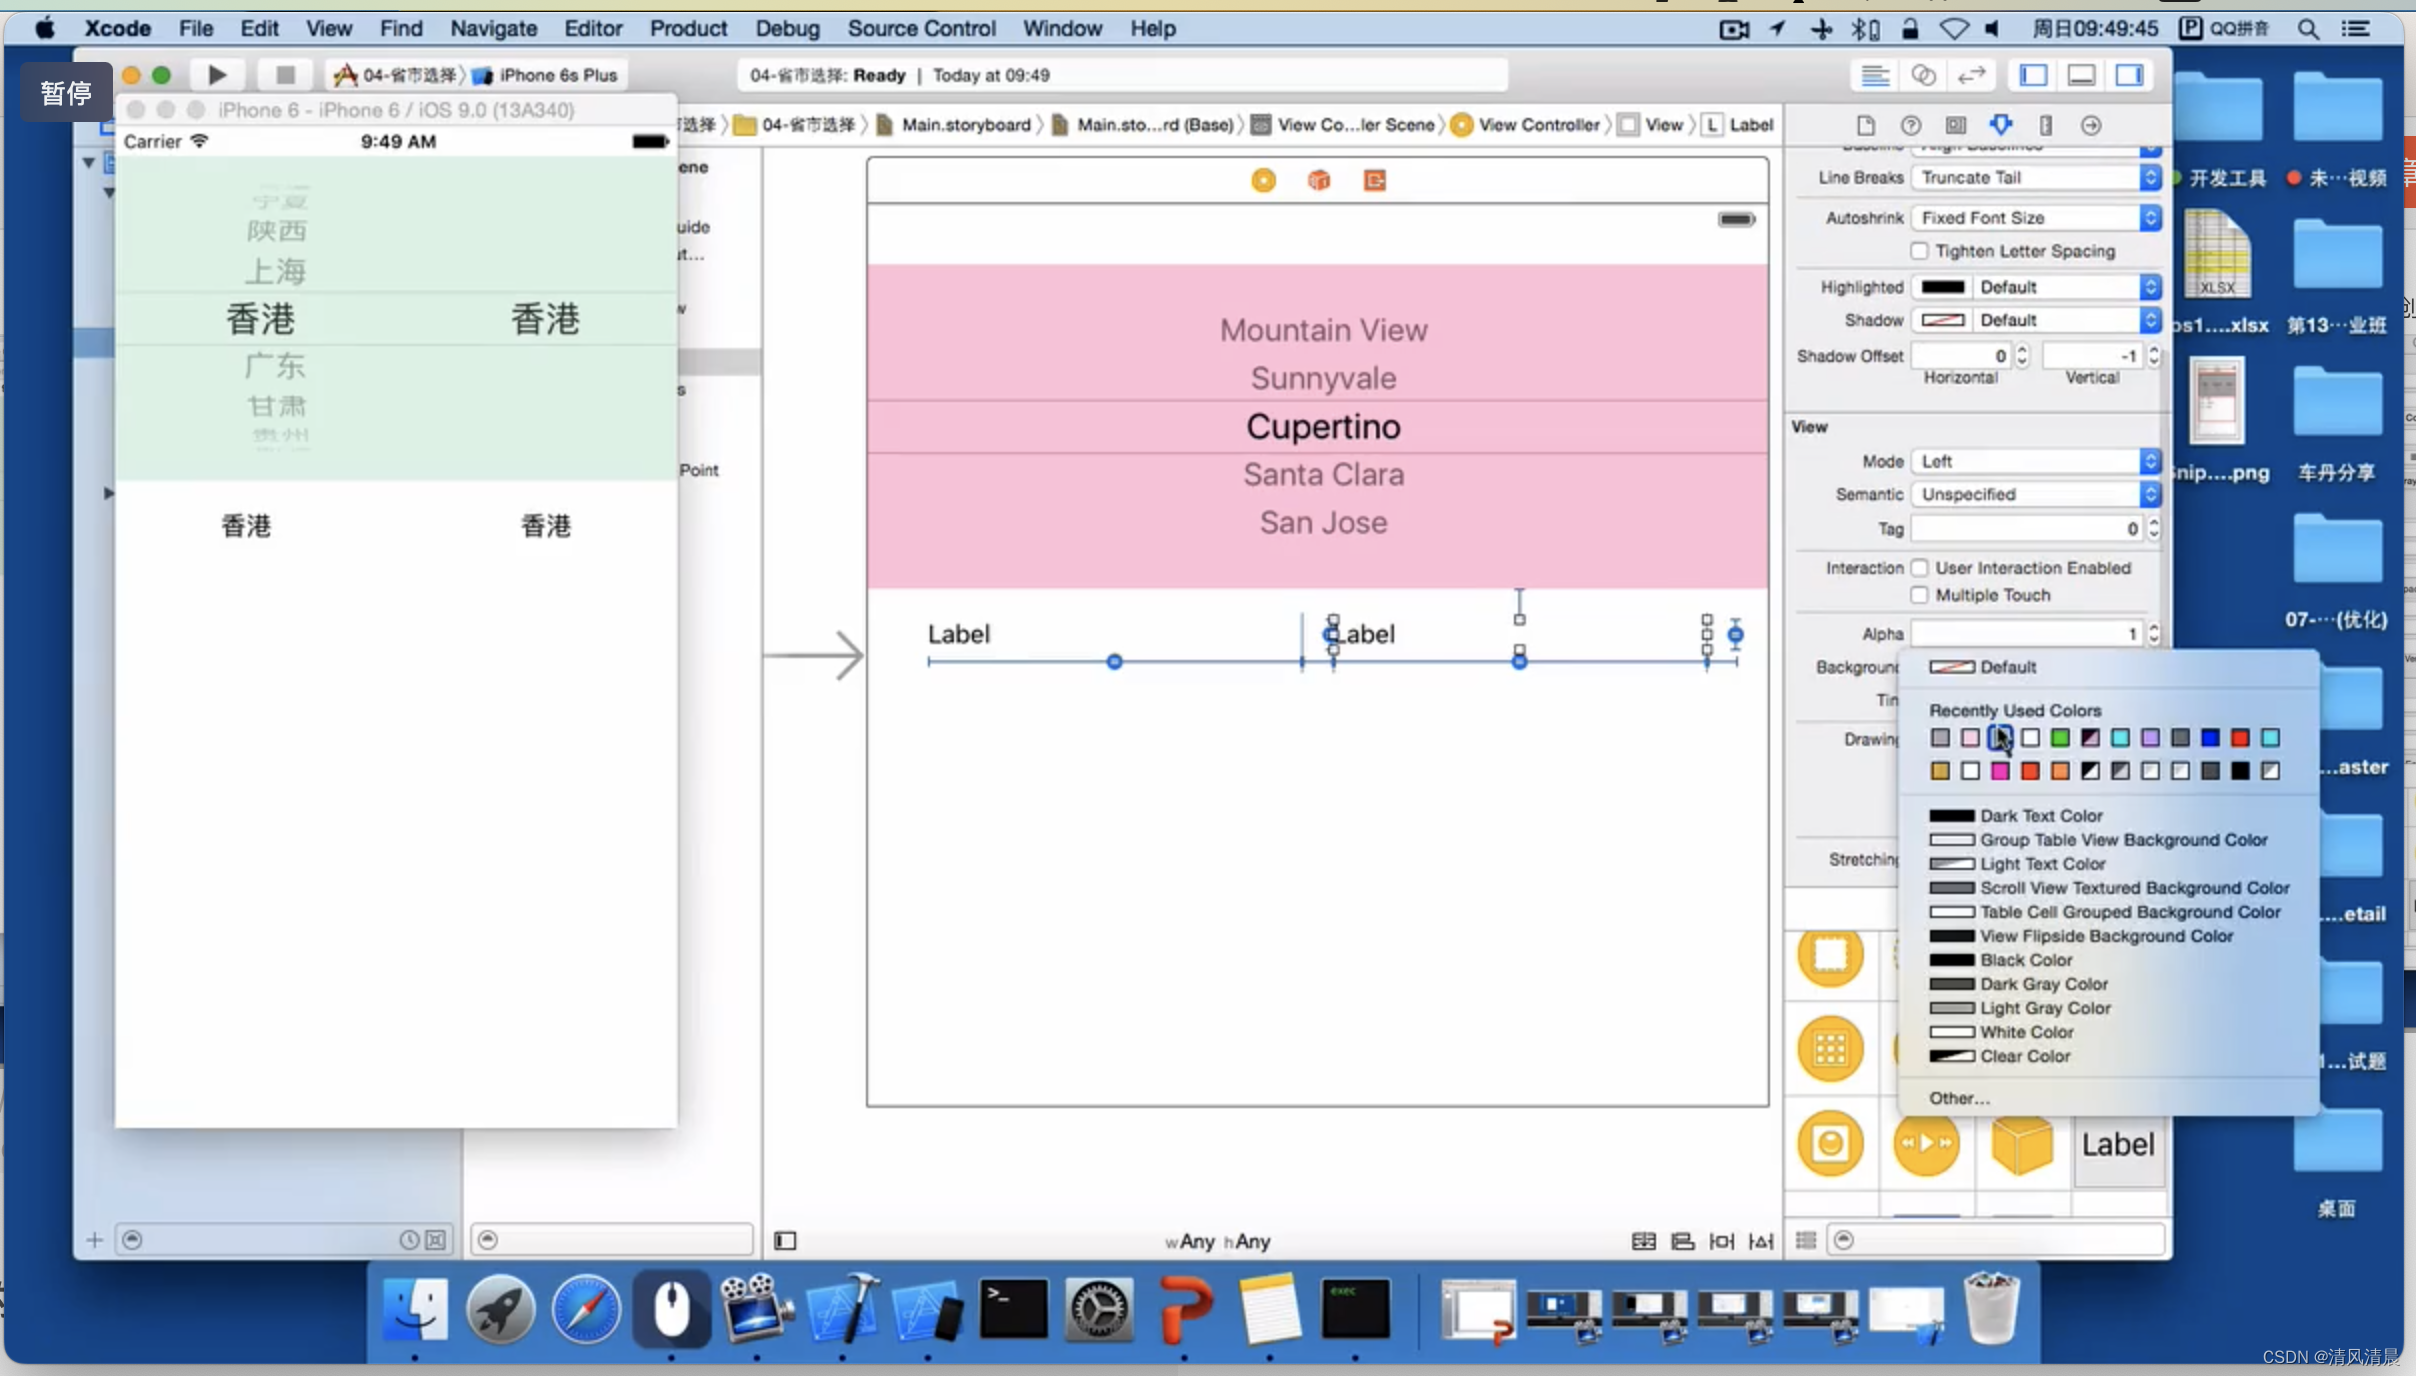Click View Controller in the jump bar

[x=1525, y=125]
